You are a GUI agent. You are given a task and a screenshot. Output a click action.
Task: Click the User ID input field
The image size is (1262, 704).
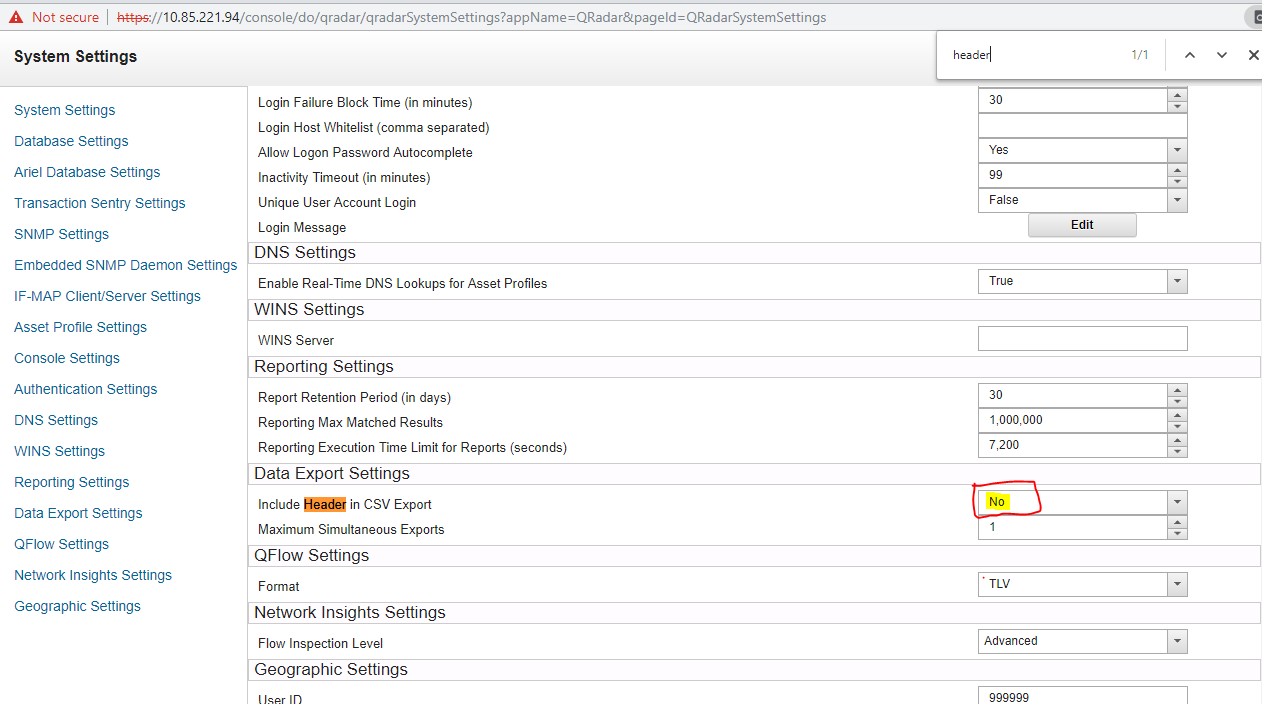(x=1082, y=696)
